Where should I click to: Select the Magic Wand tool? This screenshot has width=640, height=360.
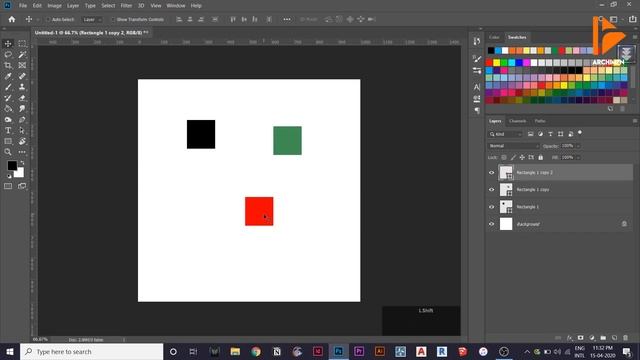click(22, 55)
